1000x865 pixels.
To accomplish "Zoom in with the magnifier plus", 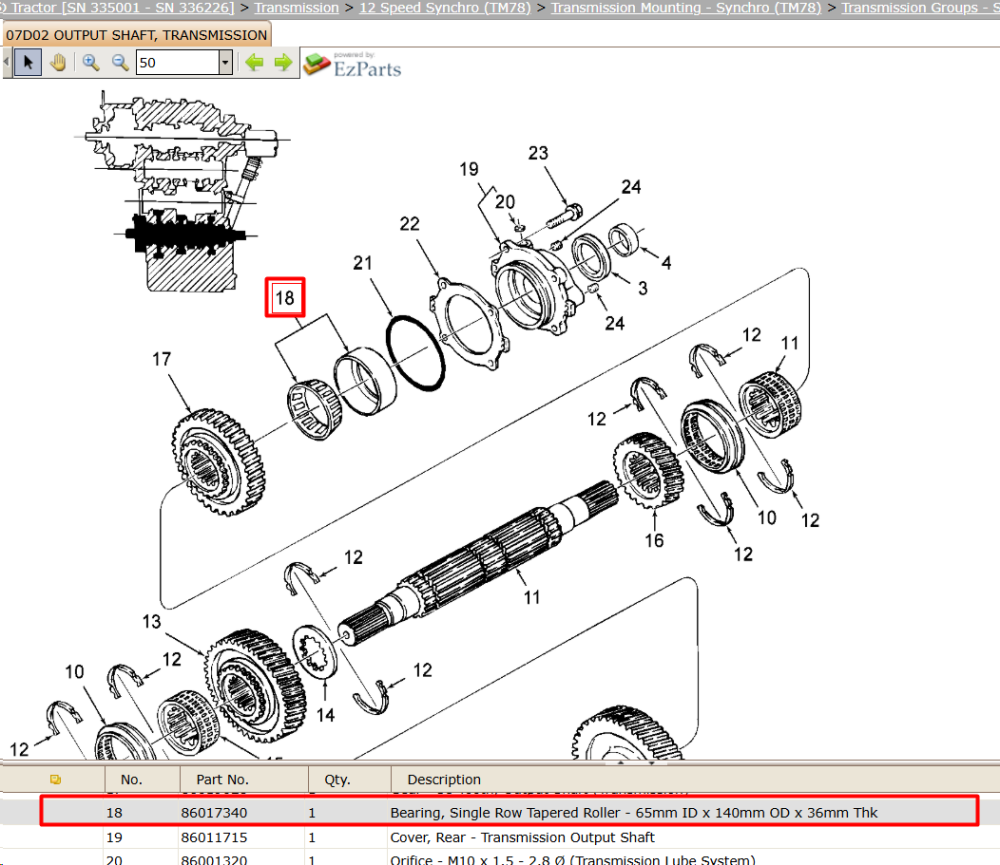I will click(x=91, y=63).
